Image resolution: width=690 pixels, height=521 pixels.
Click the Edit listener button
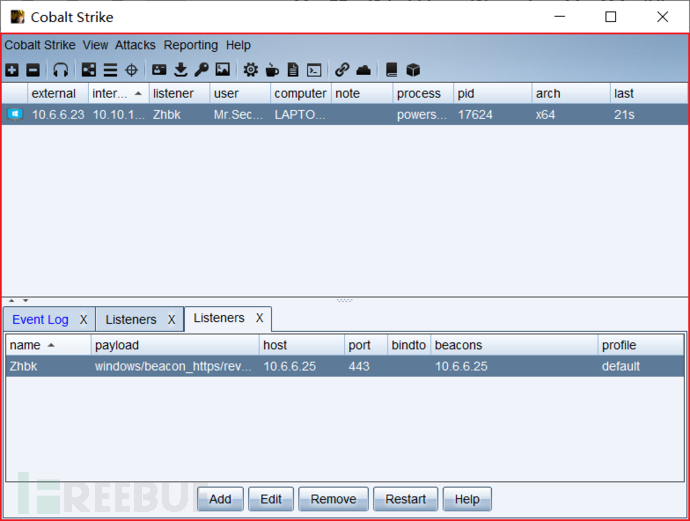click(271, 499)
